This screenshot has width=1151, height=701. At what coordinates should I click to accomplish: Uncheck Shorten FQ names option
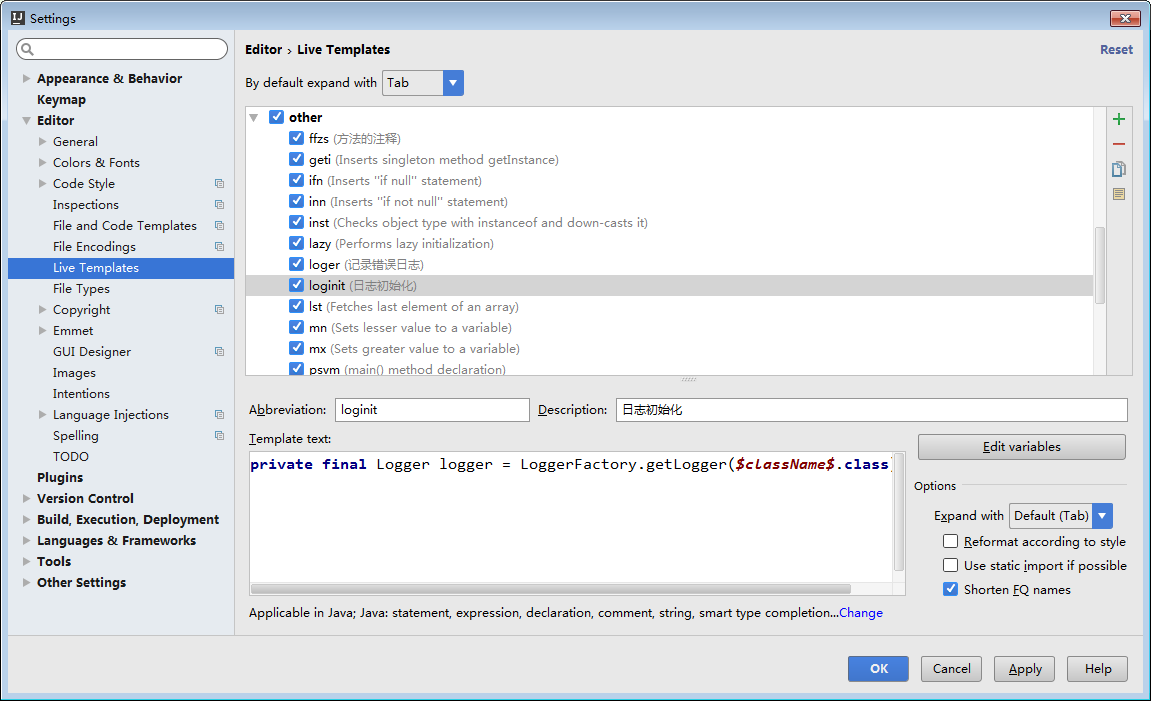pyautogui.click(x=950, y=589)
